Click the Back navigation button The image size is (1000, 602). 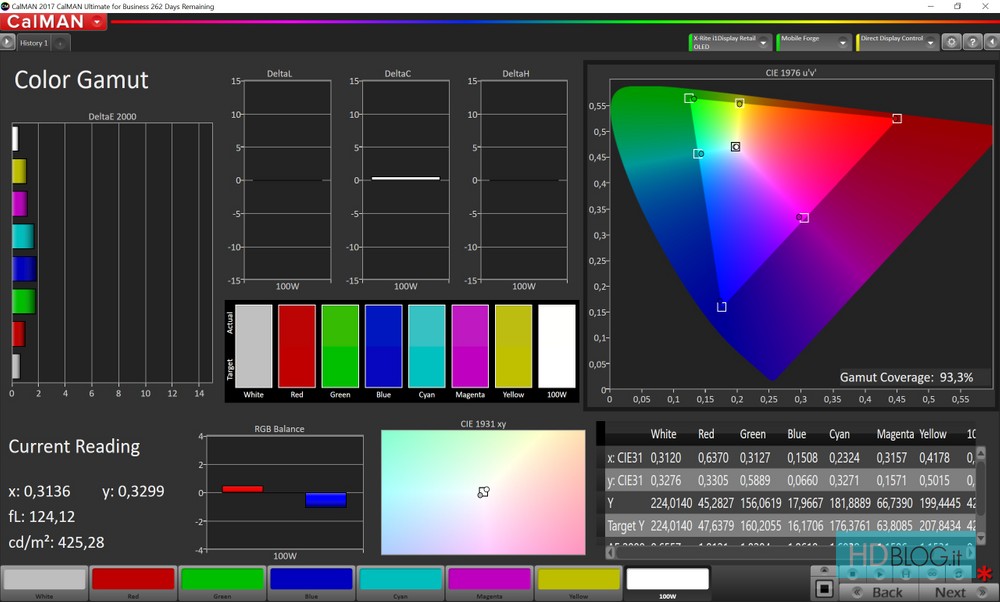pos(879,592)
